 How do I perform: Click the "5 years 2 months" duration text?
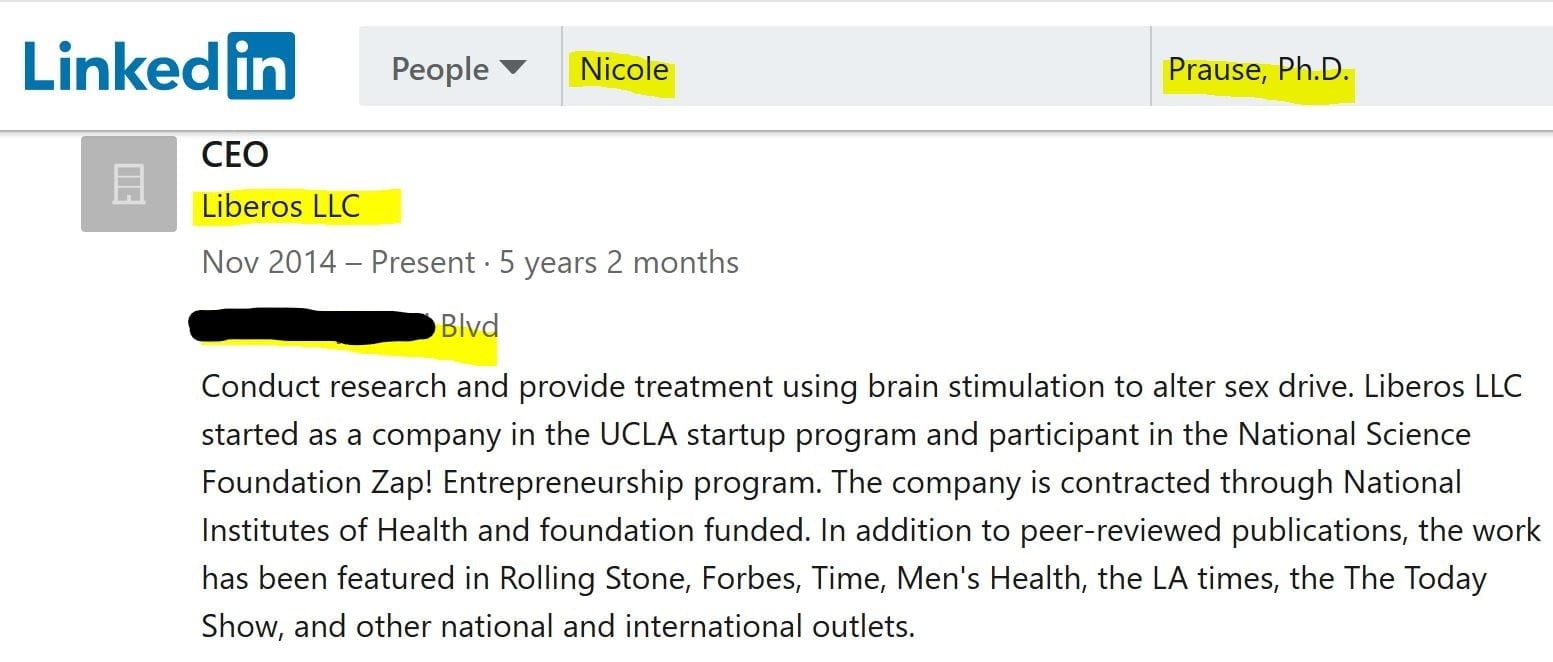click(x=619, y=262)
